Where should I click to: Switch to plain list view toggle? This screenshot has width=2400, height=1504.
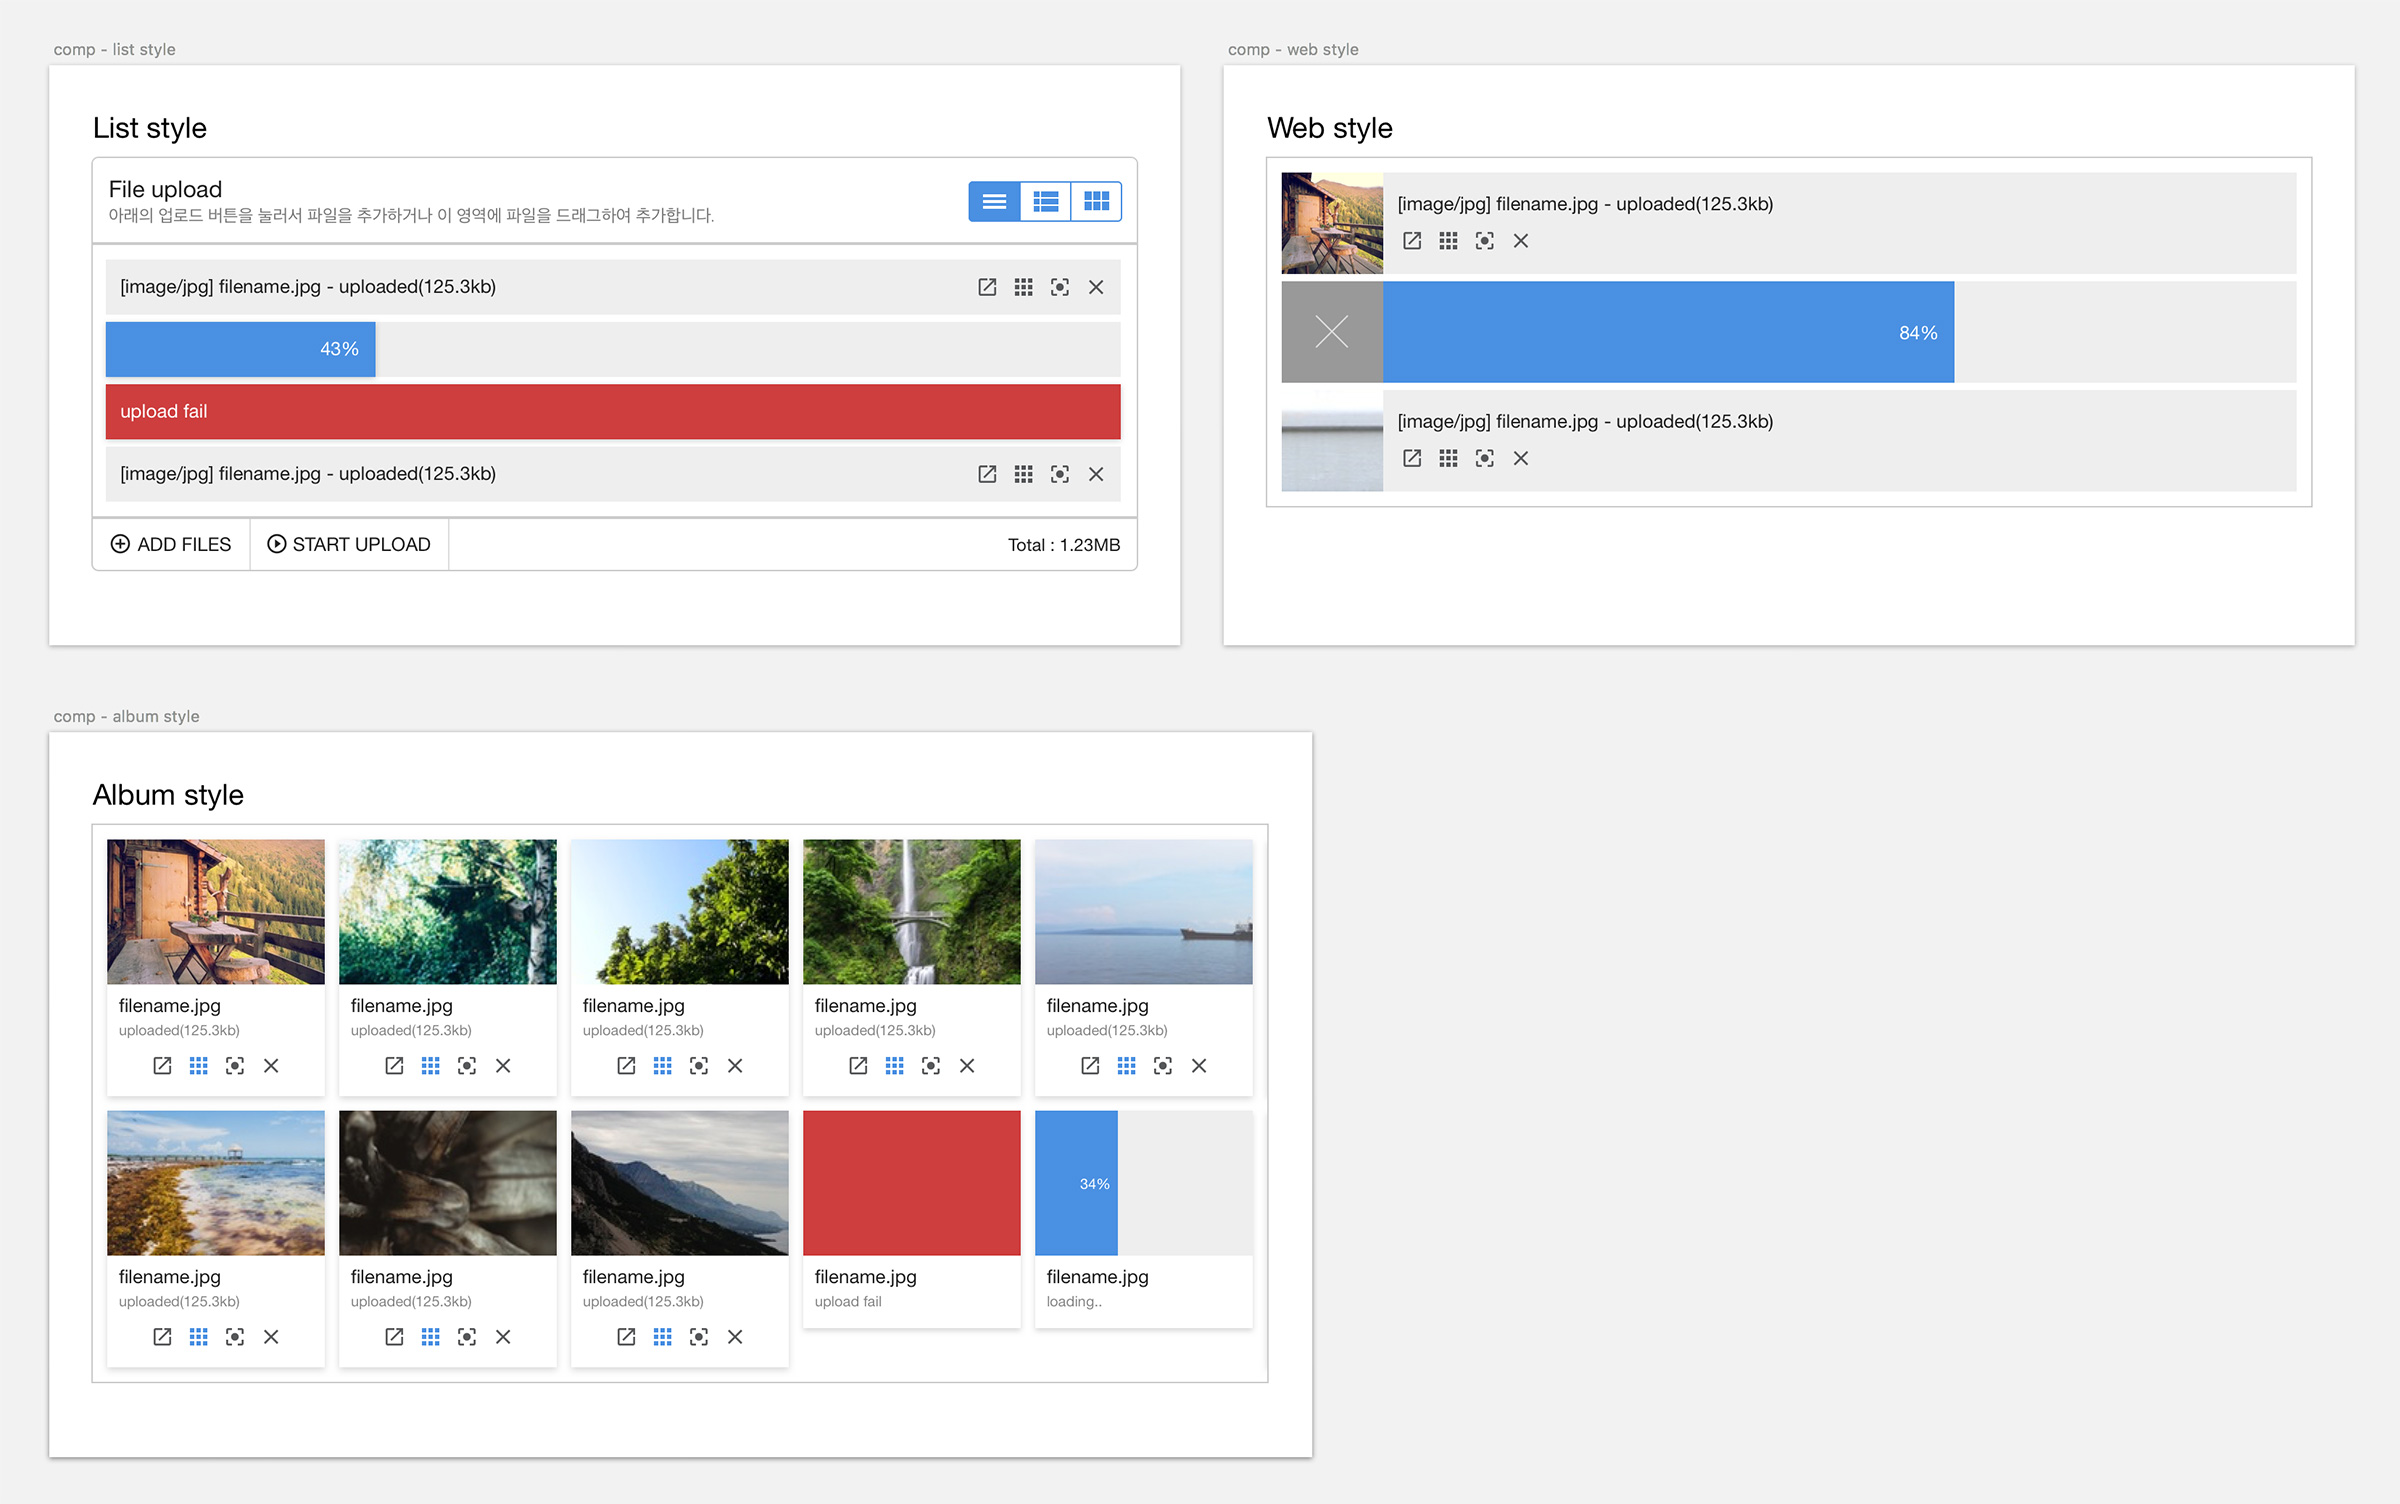994,202
